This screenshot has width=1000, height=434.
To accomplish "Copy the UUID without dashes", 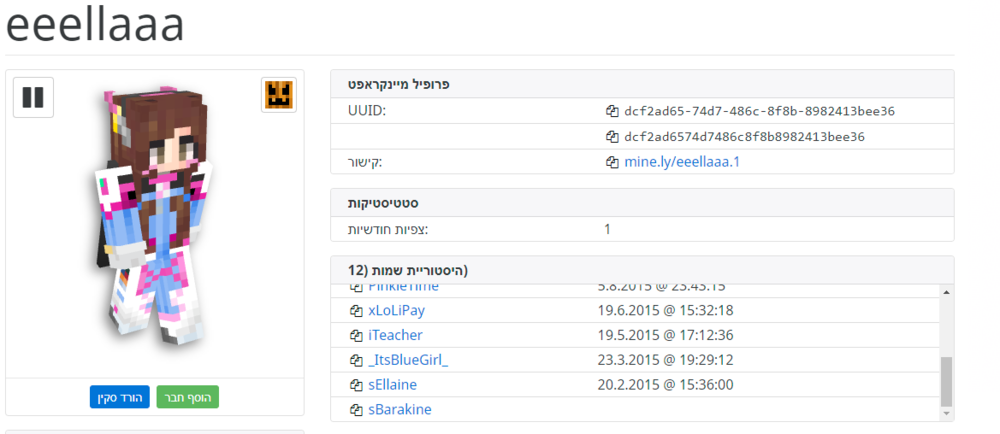I will (x=613, y=136).
